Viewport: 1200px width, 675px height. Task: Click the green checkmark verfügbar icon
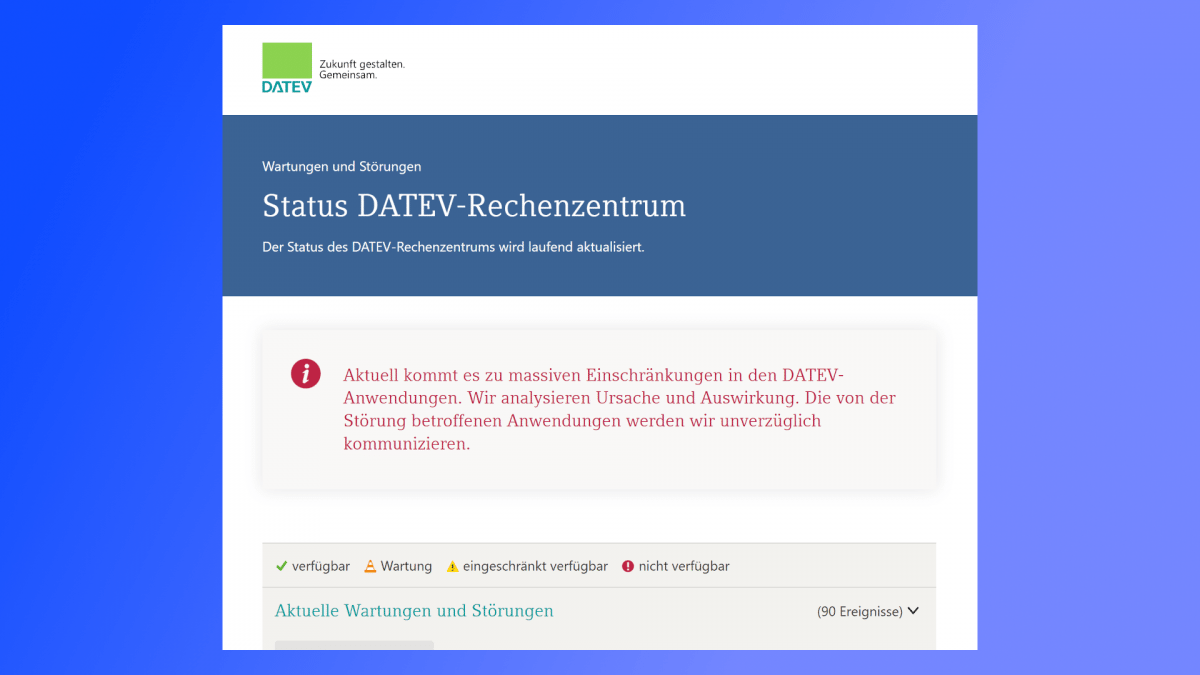tap(281, 566)
